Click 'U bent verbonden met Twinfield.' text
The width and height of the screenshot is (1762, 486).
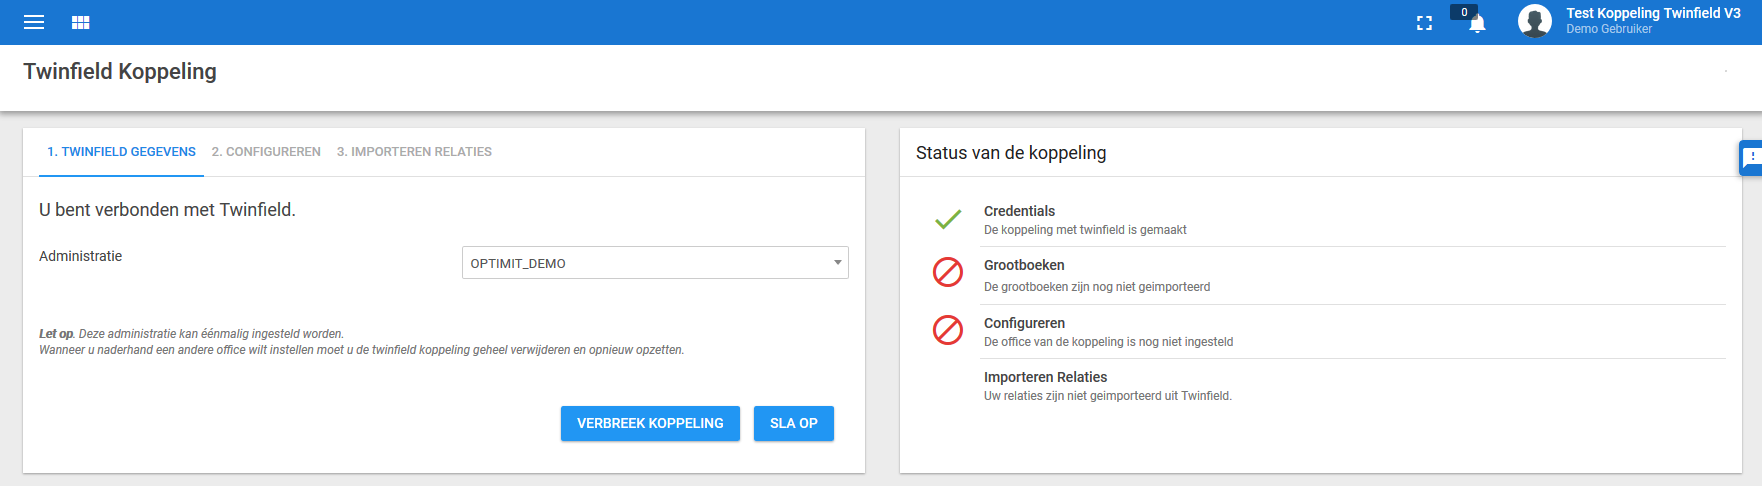(x=167, y=210)
